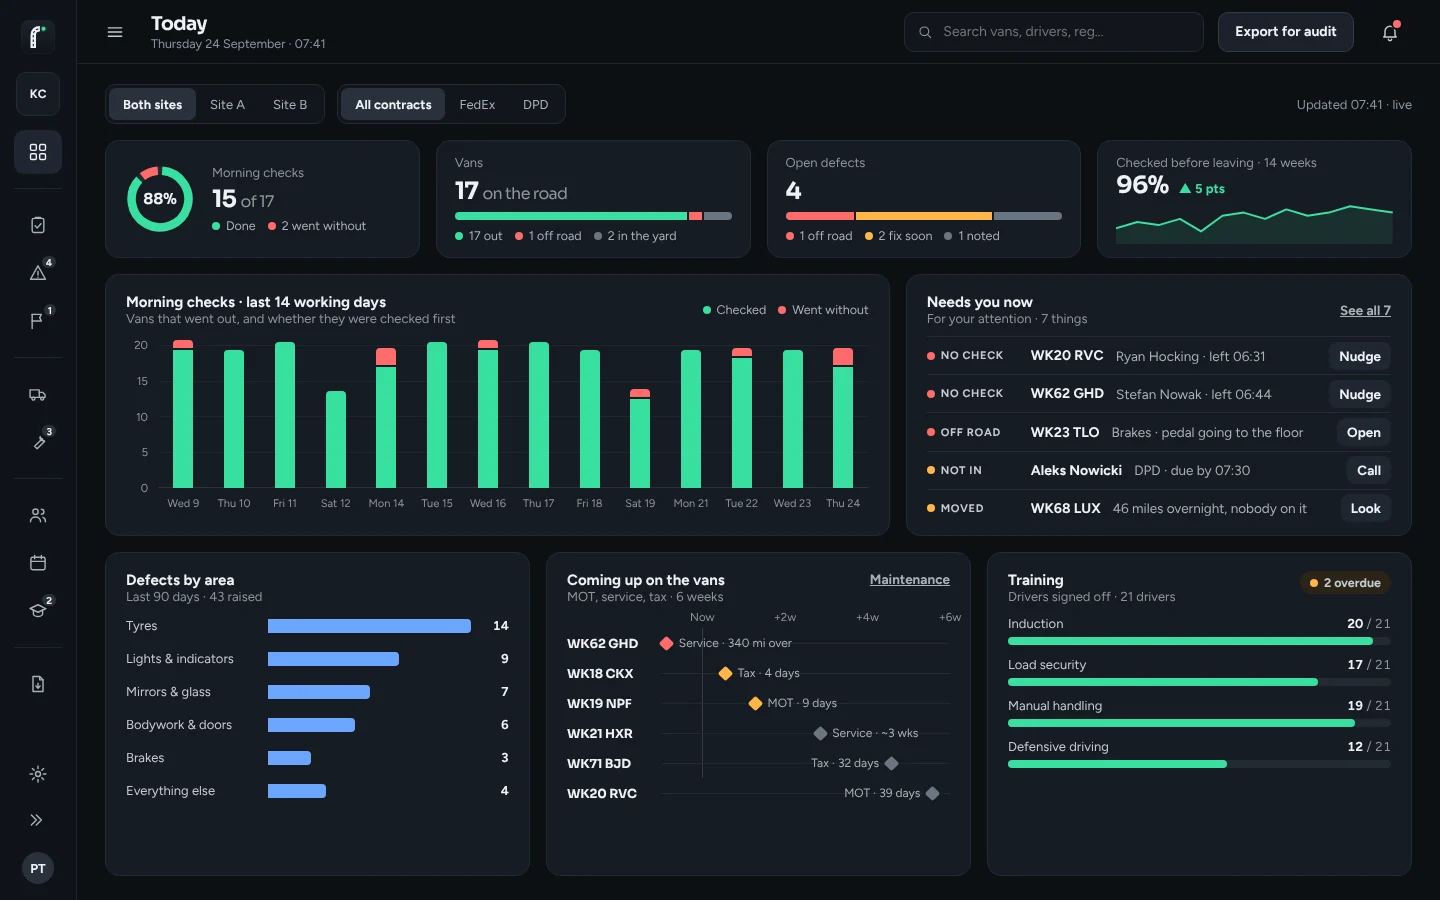Switch site filter to Site A
Screen dimensions: 1440x900
point(227,104)
